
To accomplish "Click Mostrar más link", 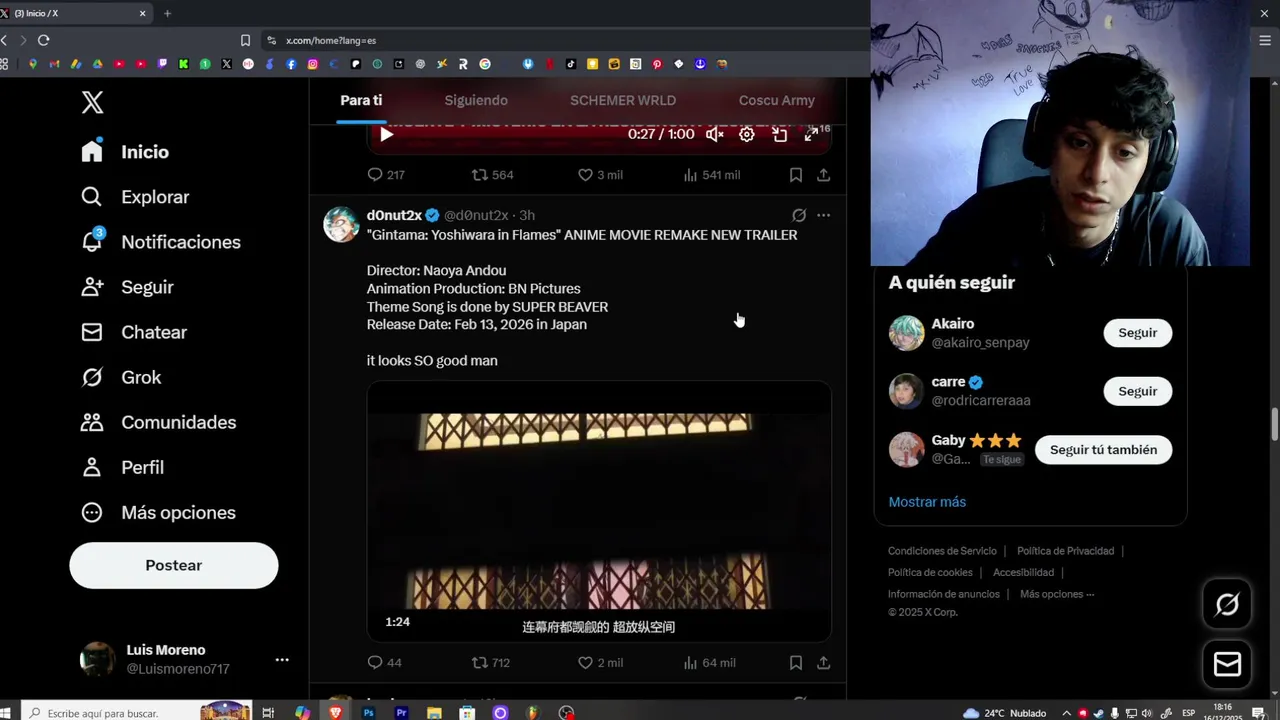I will 927,502.
